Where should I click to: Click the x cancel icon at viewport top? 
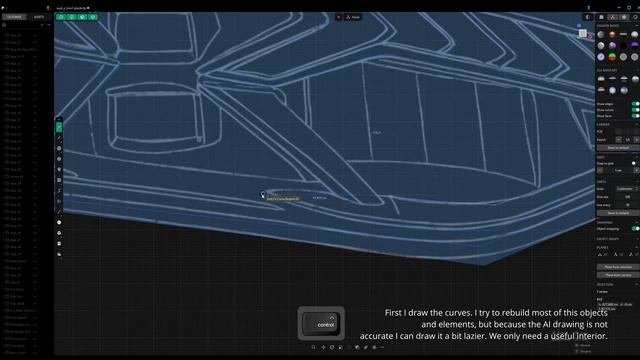click(338, 17)
